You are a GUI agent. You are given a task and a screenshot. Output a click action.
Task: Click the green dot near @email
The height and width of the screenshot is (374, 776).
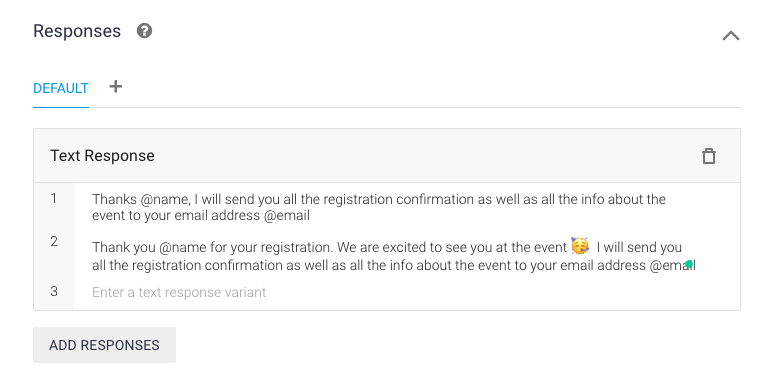[x=688, y=264]
